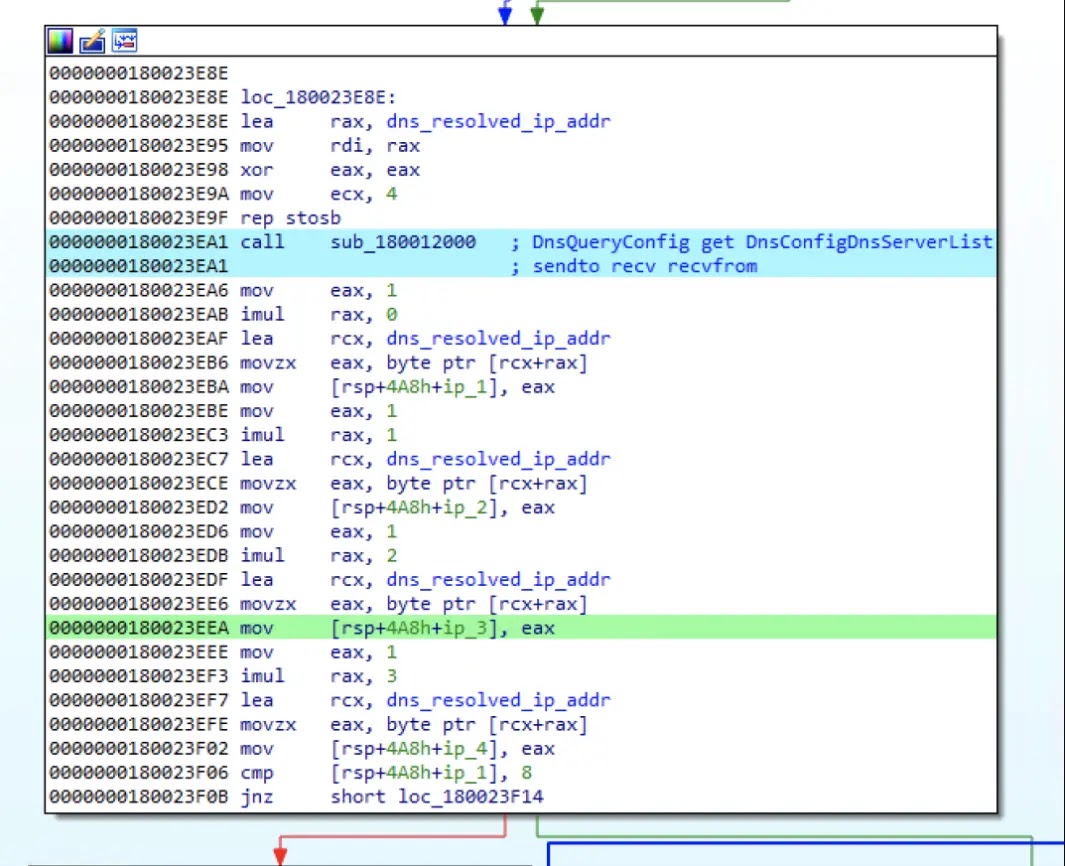Viewport: 1065px width, 866px height.
Task: Select movzx at address 180023EFE
Action: (x=414, y=724)
